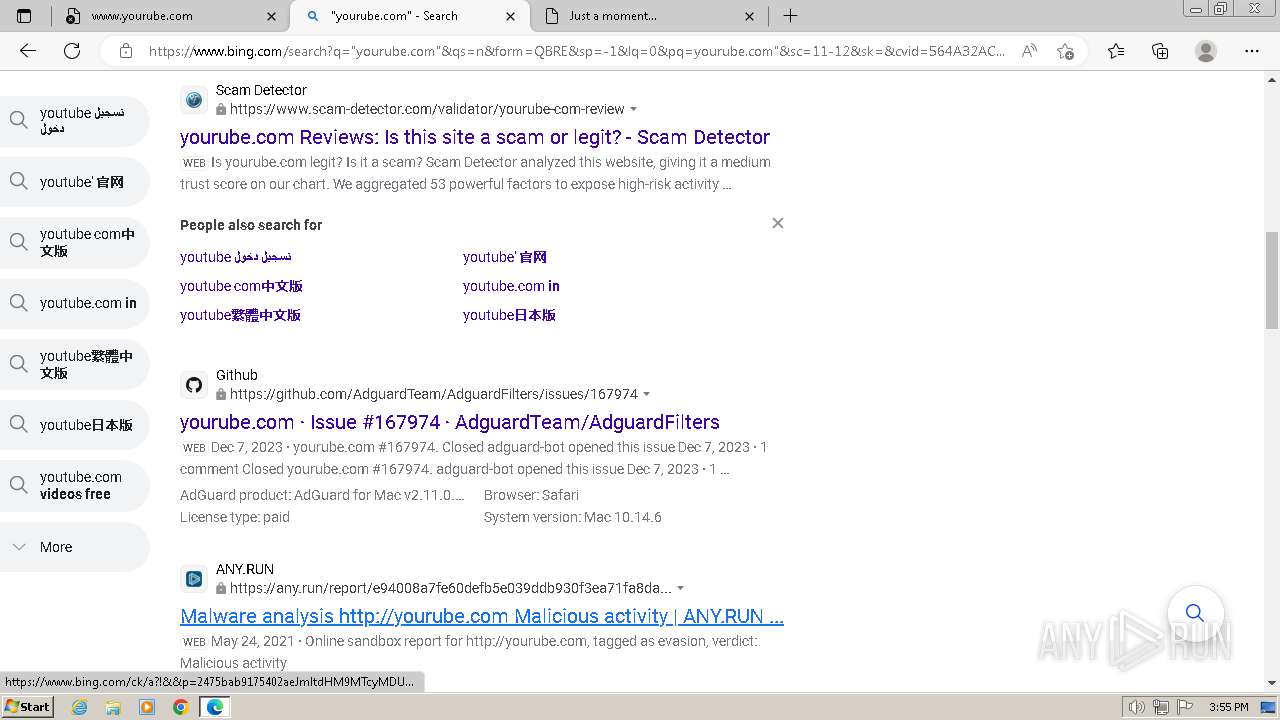
Task: Select sidebar suggestion youtube' 官网
Action: point(74,182)
